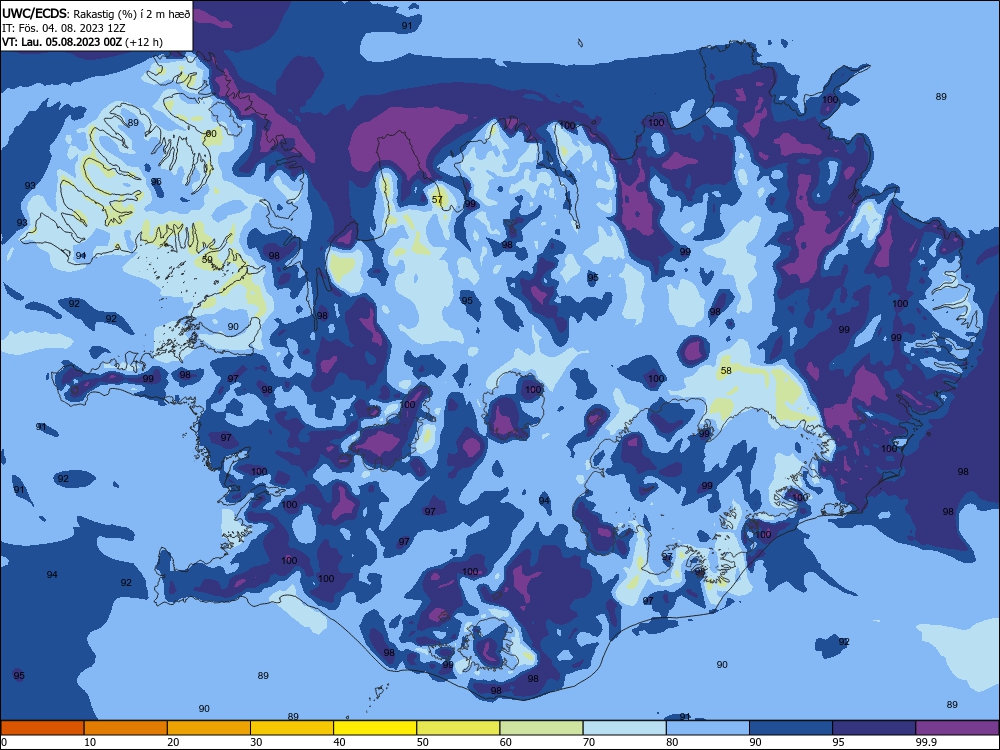Click the "UWC/ECDS: Rakastig (%) í 2 m hæð" title
The width and height of the screenshot is (1000, 750).
pyautogui.click(x=96, y=14)
